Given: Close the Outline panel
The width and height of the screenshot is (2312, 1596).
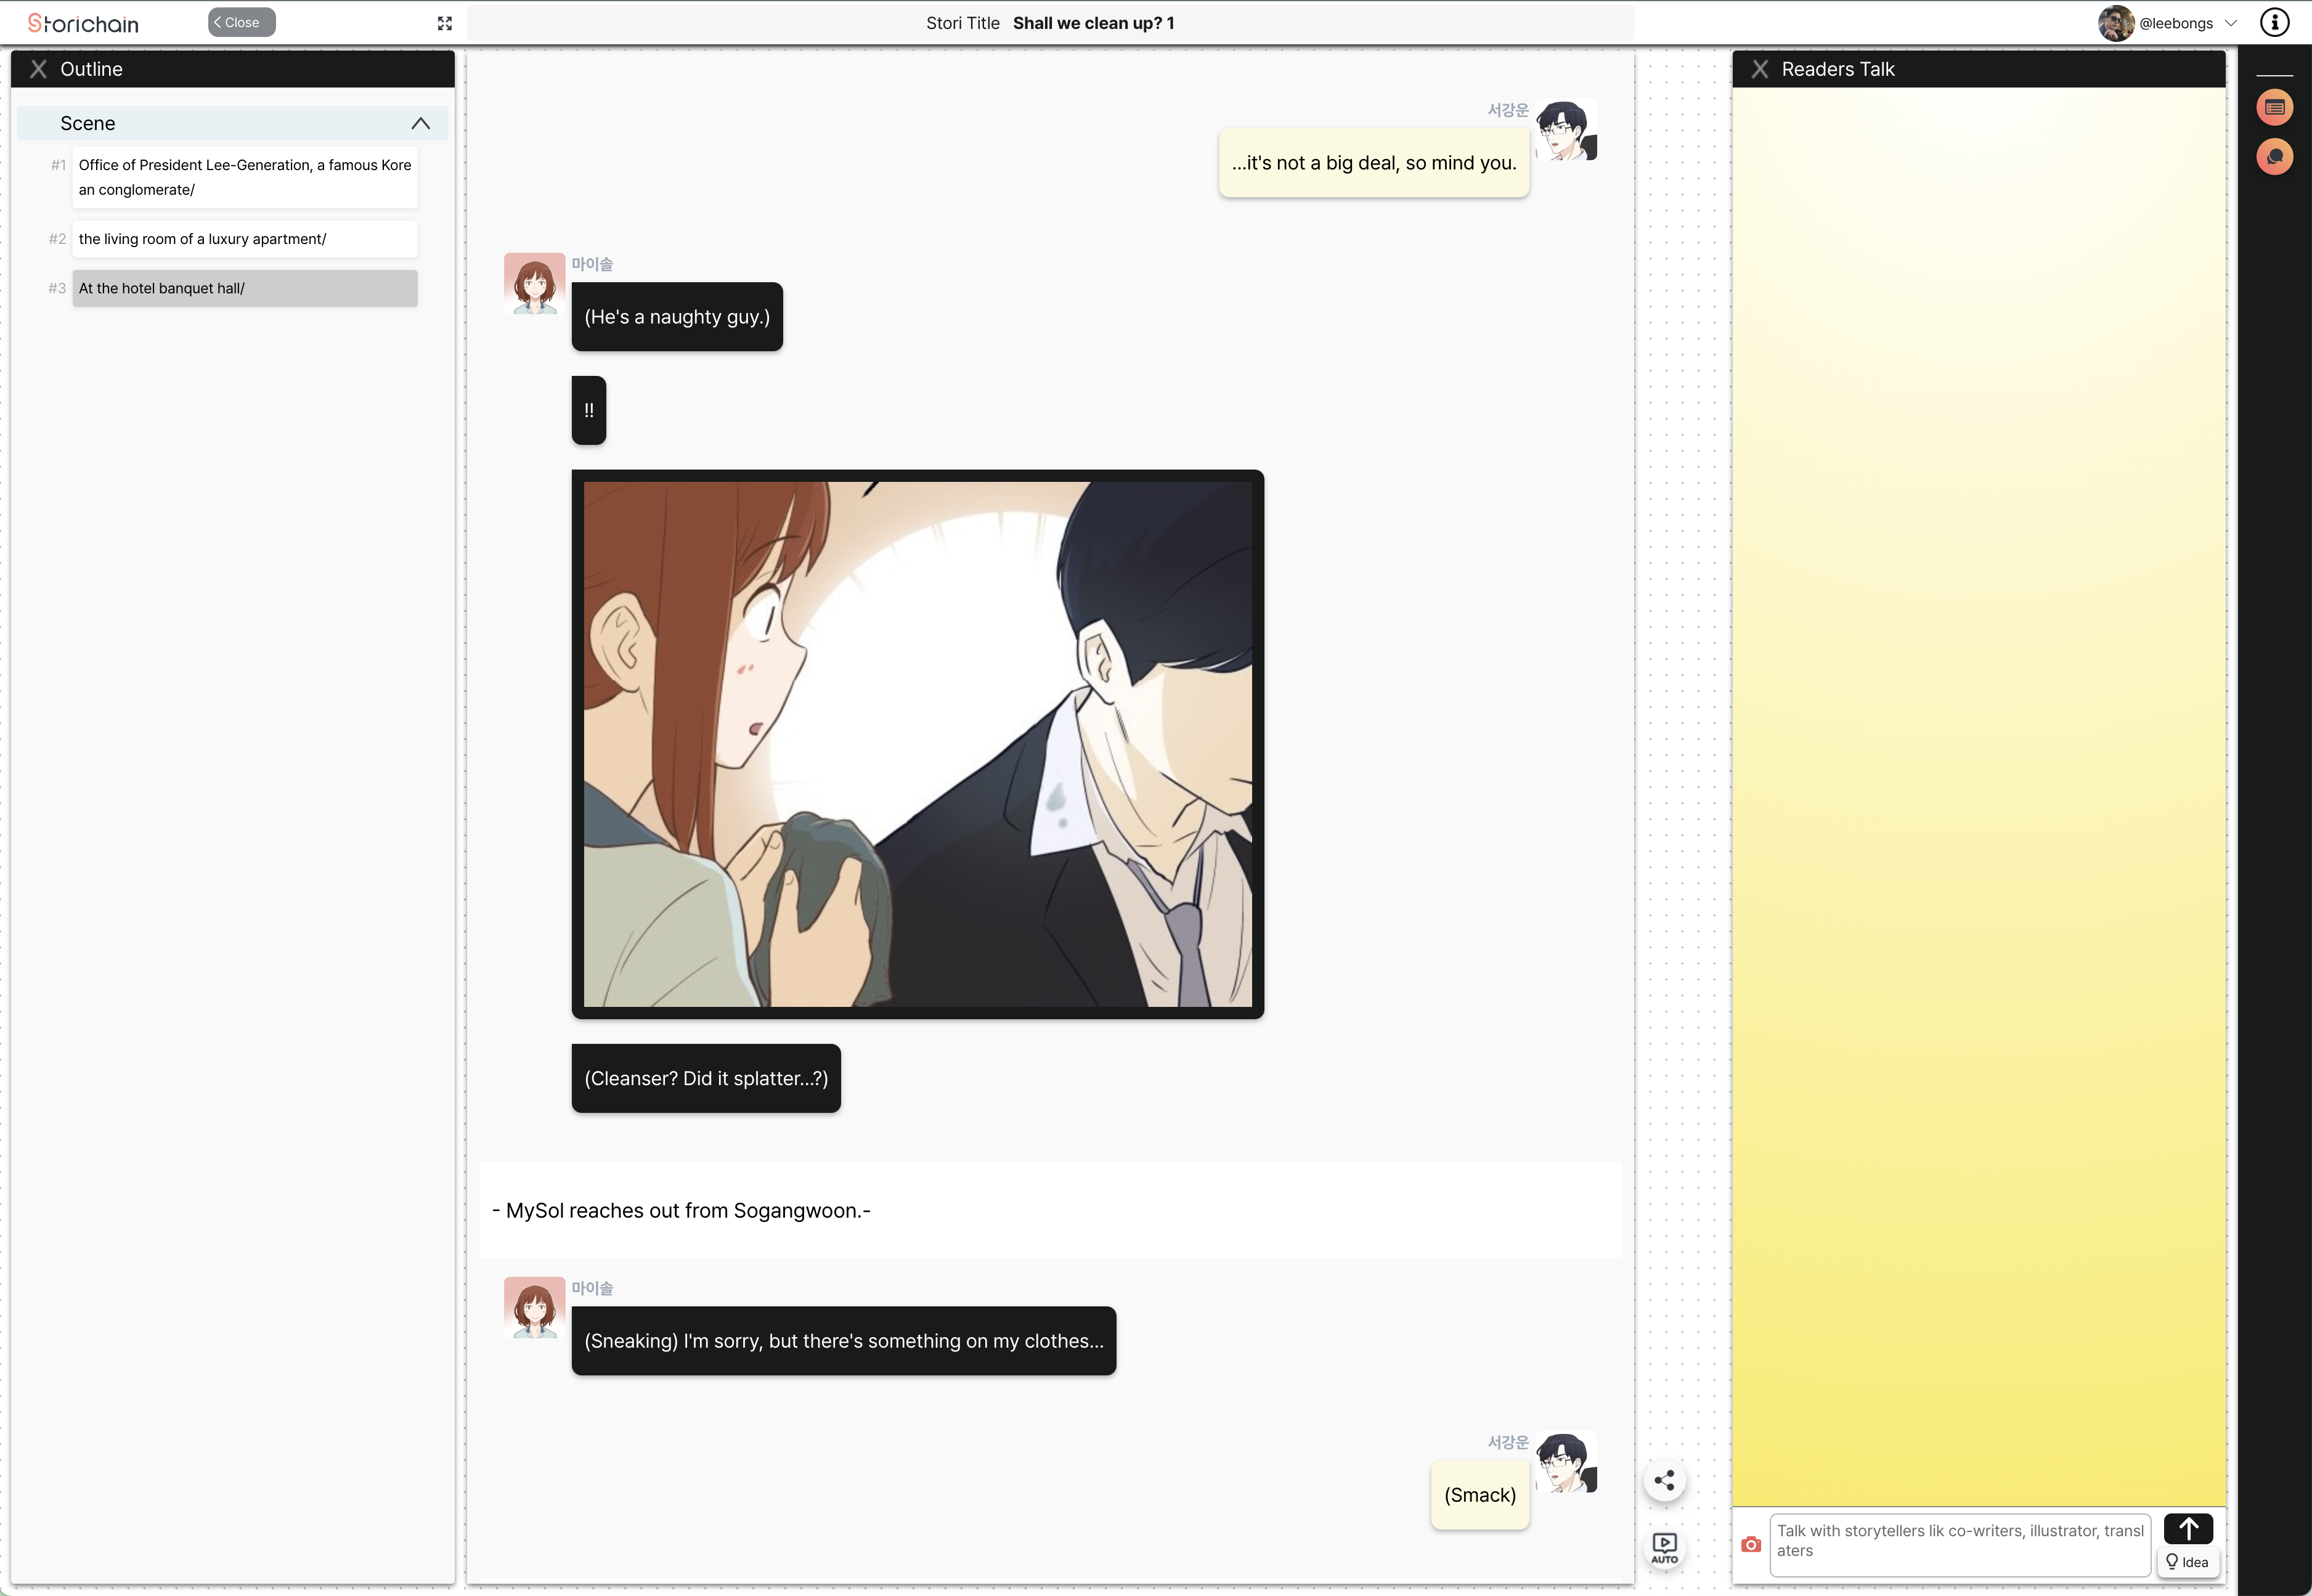Looking at the screenshot, I should click(x=38, y=69).
